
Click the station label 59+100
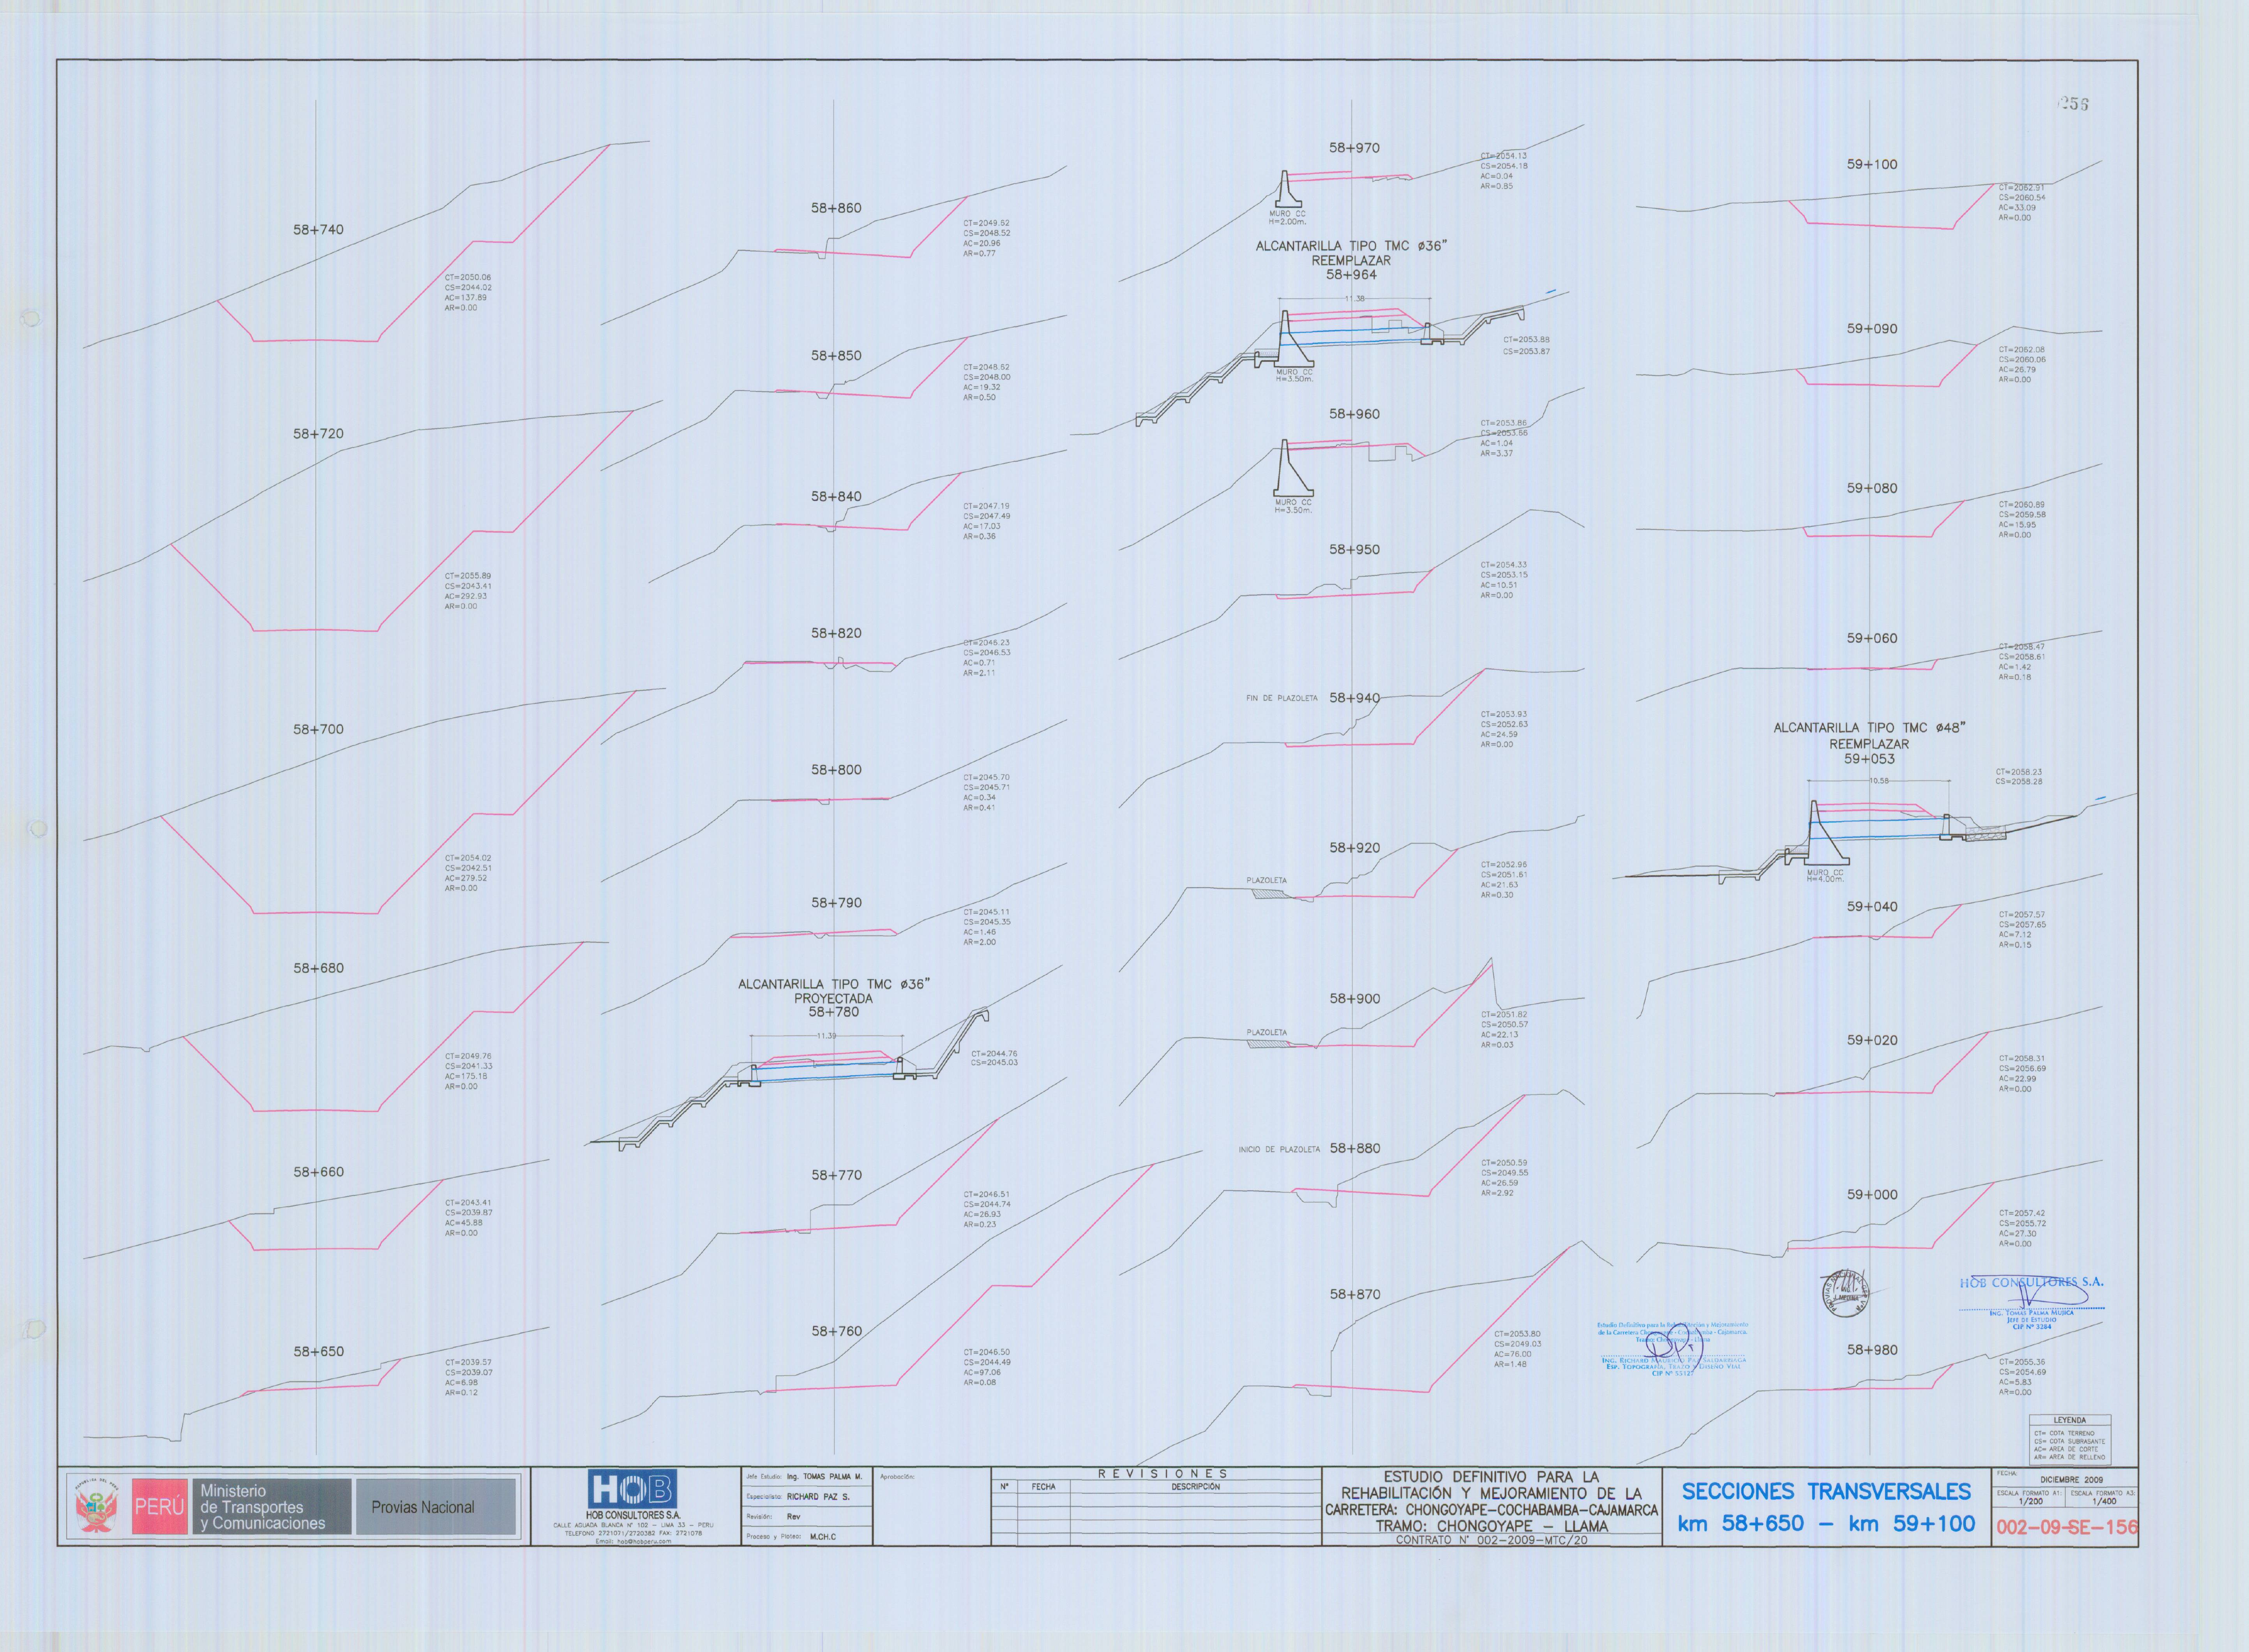[1872, 165]
